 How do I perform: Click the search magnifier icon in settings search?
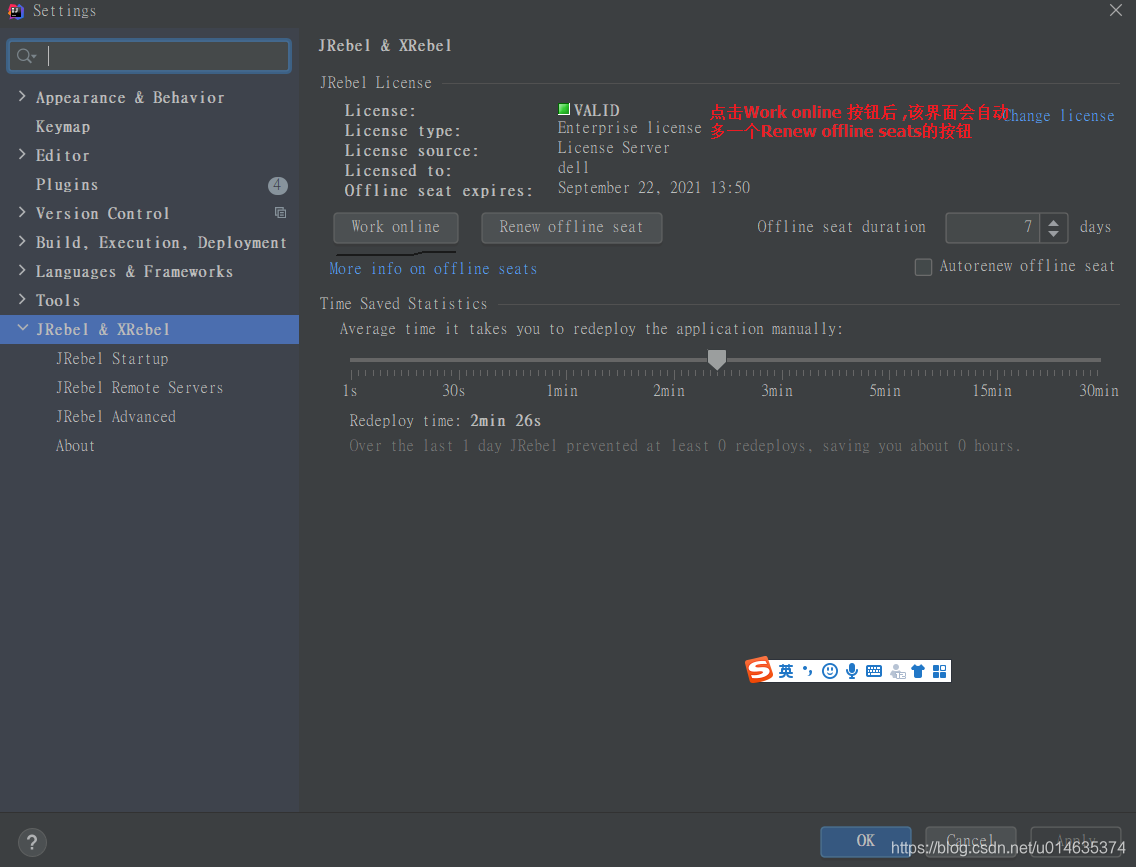[x=25, y=56]
